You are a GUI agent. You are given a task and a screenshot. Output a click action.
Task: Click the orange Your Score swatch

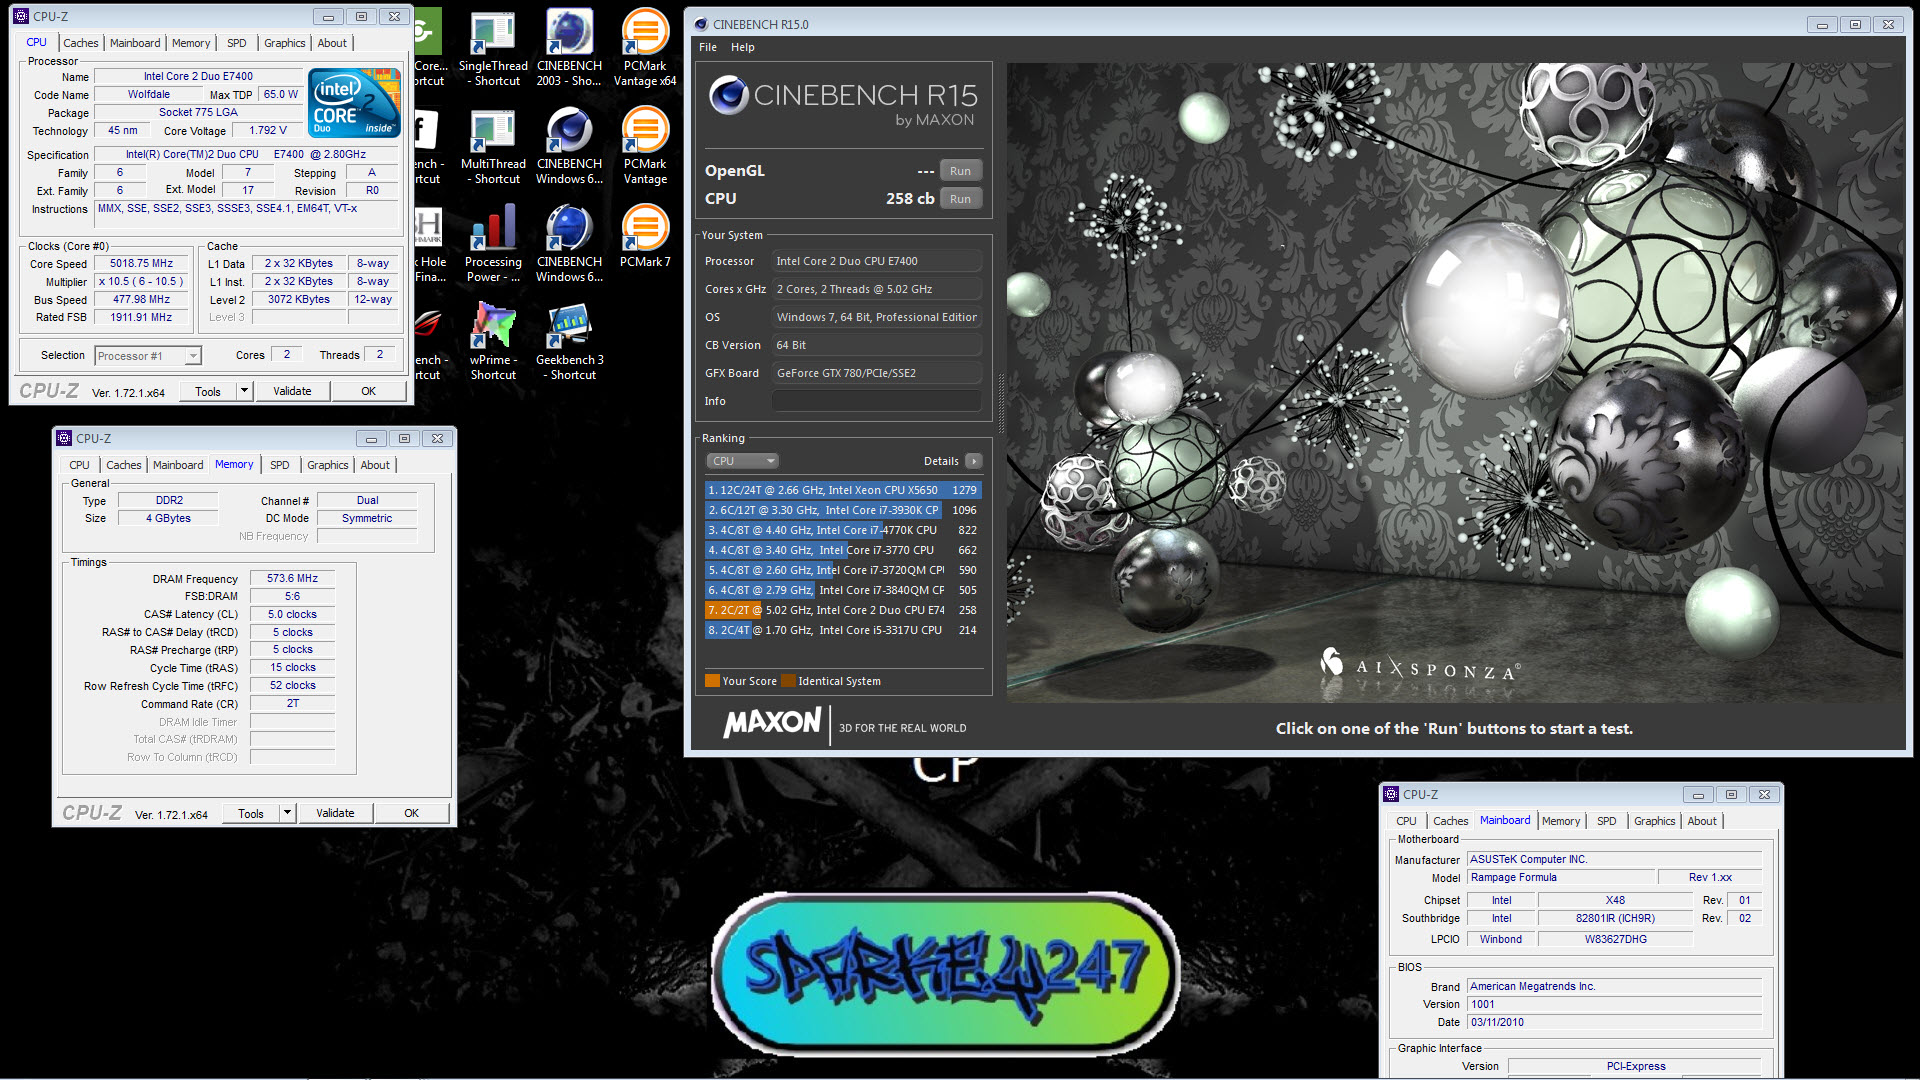tap(712, 681)
